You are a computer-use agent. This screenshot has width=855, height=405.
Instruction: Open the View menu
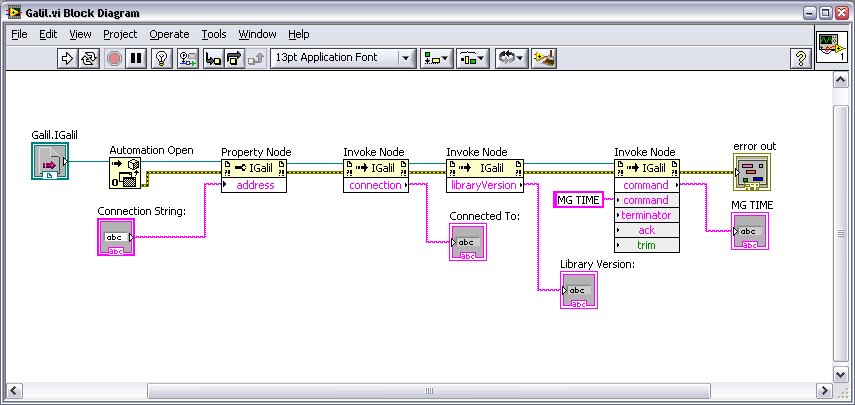pyautogui.click(x=80, y=34)
